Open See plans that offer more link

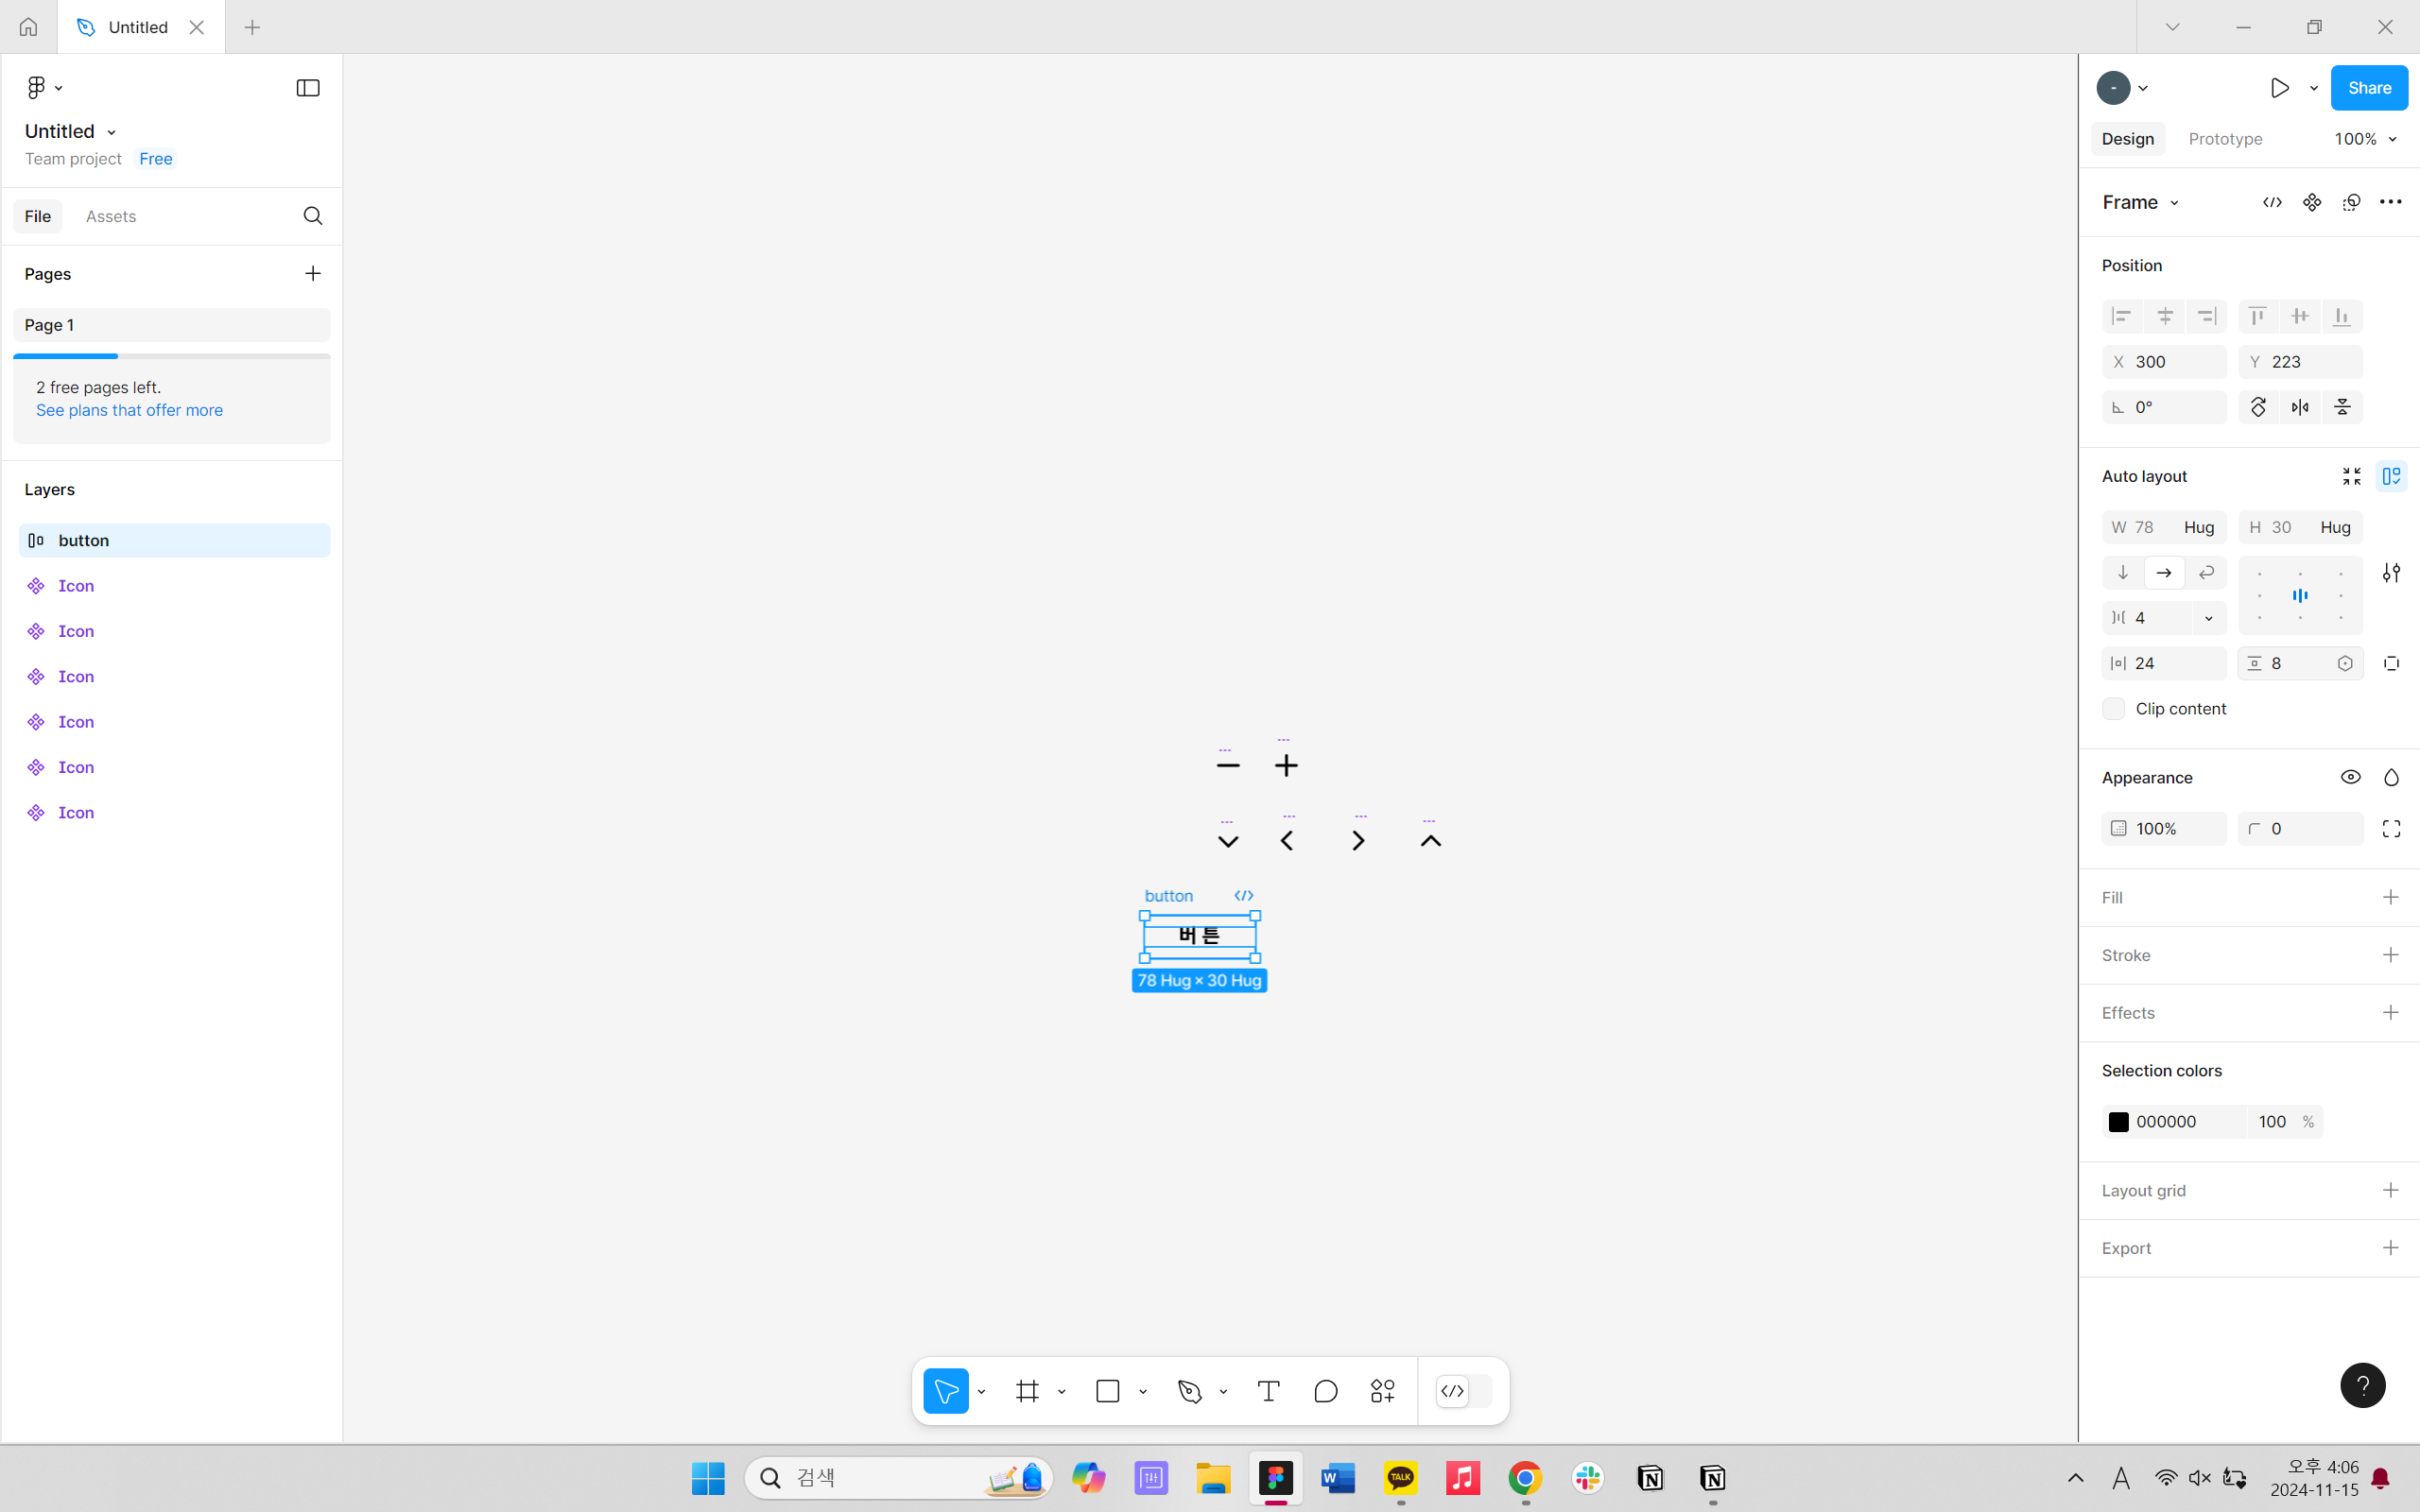[x=129, y=410]
